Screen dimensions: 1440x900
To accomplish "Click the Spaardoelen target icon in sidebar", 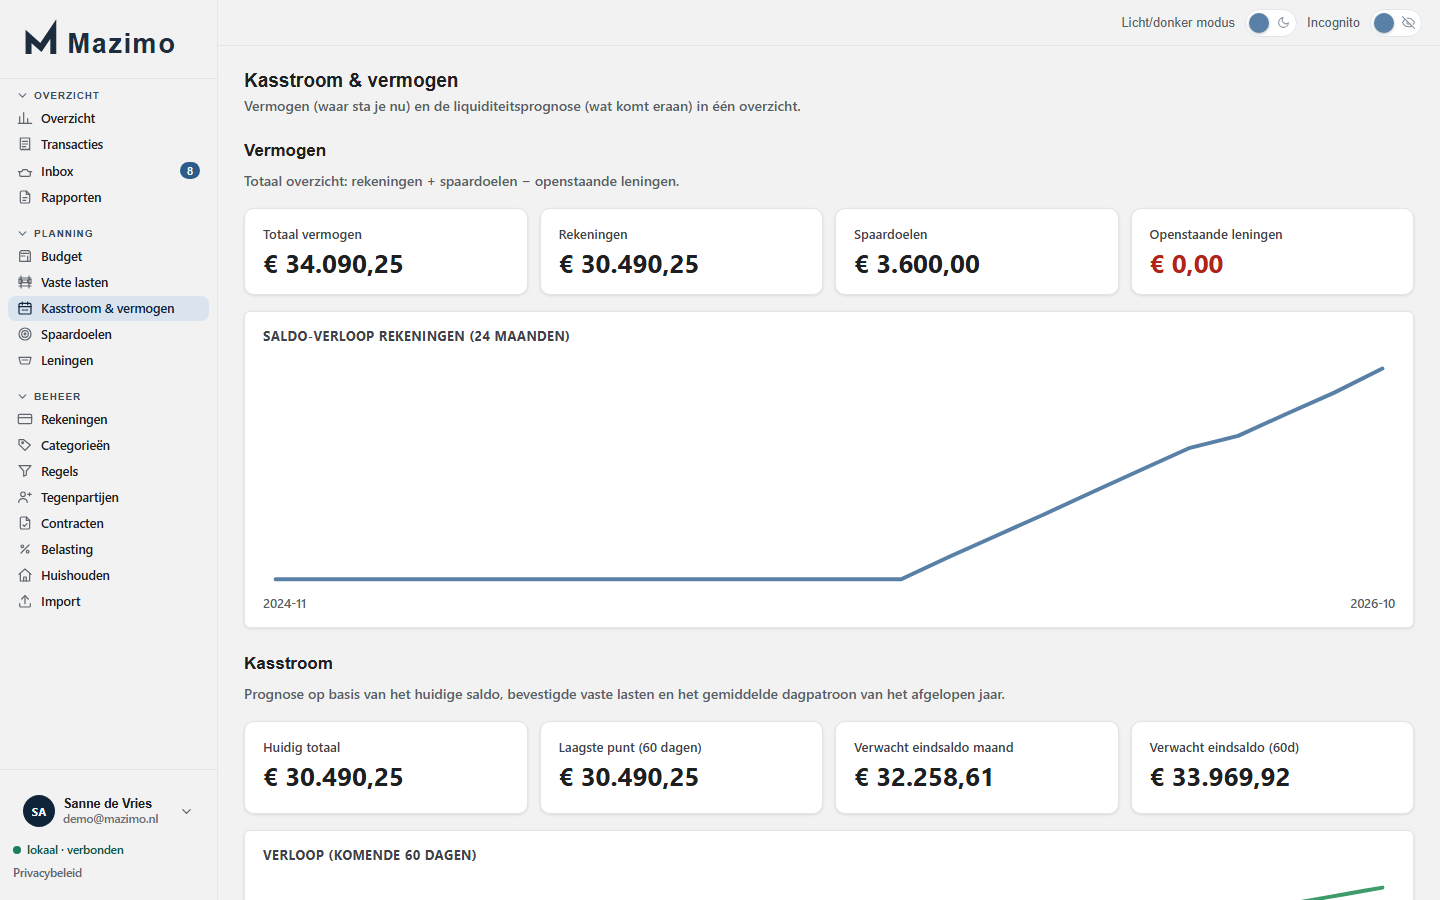I will pos(25,334).
